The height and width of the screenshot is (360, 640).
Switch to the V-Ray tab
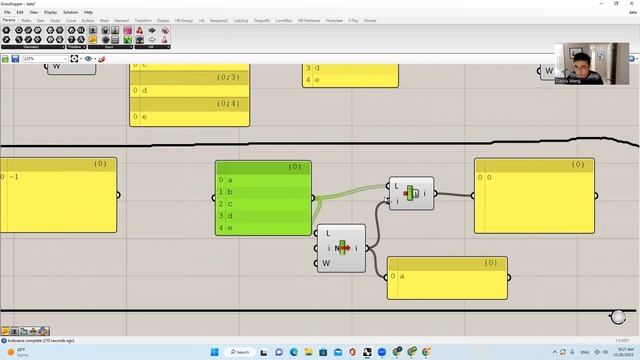pos(353,20)
